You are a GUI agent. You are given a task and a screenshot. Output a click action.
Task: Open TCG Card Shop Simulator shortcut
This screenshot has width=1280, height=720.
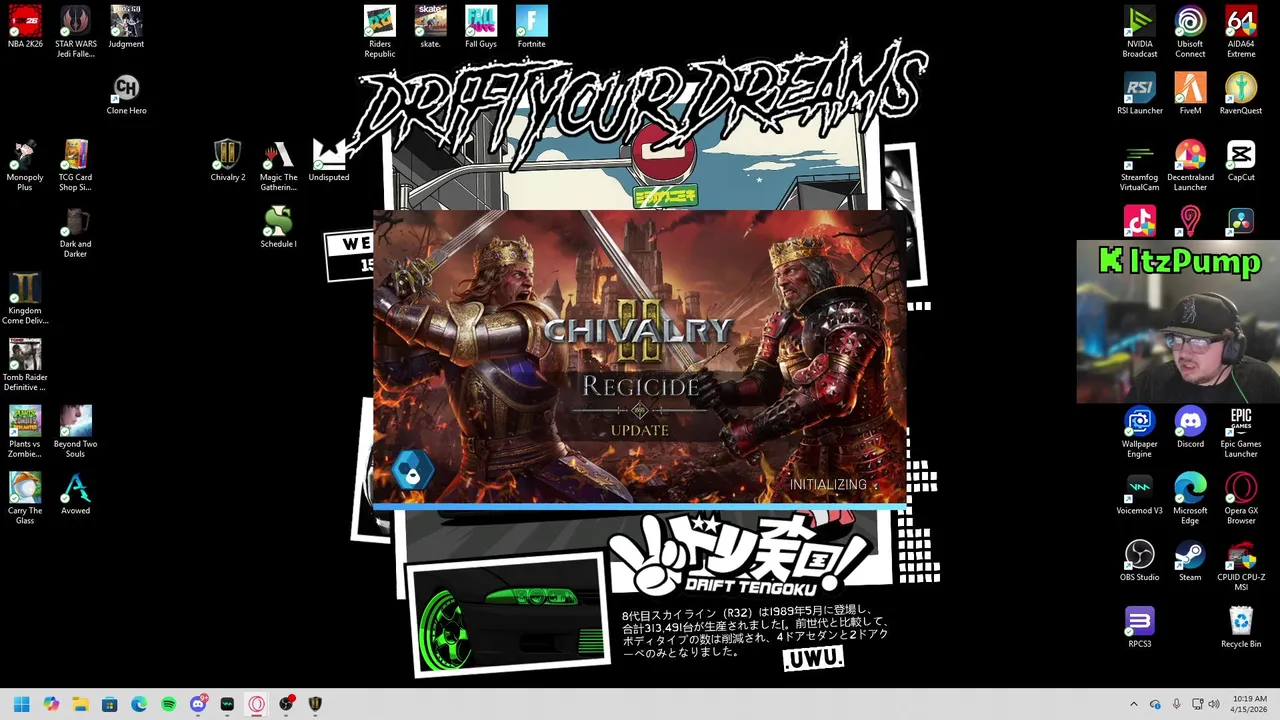pos(75,165)
